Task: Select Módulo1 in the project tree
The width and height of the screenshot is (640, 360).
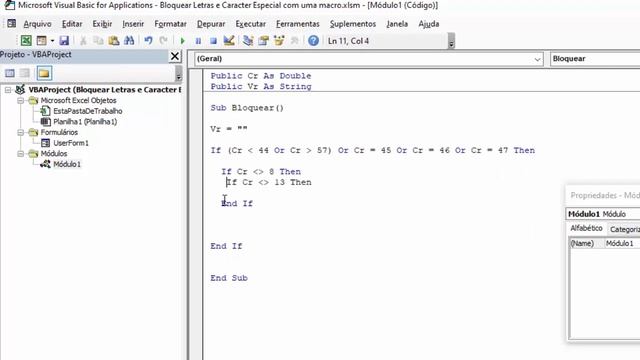Action: tap(67, 164)
